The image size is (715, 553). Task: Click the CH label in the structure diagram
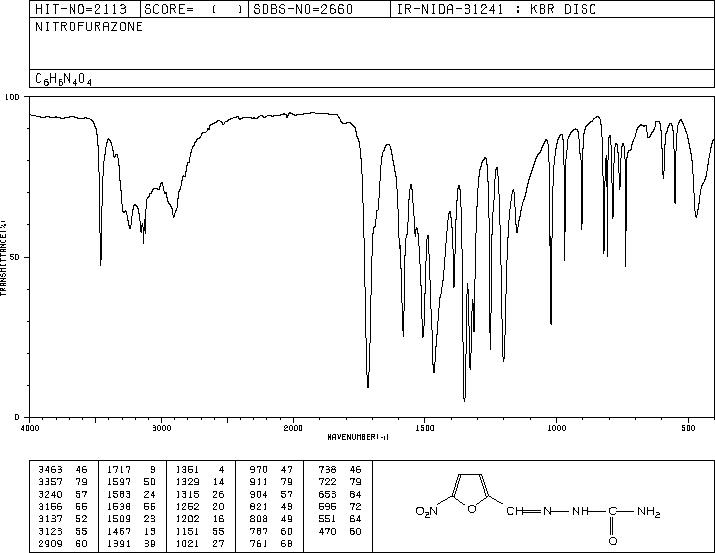point(515,512)
